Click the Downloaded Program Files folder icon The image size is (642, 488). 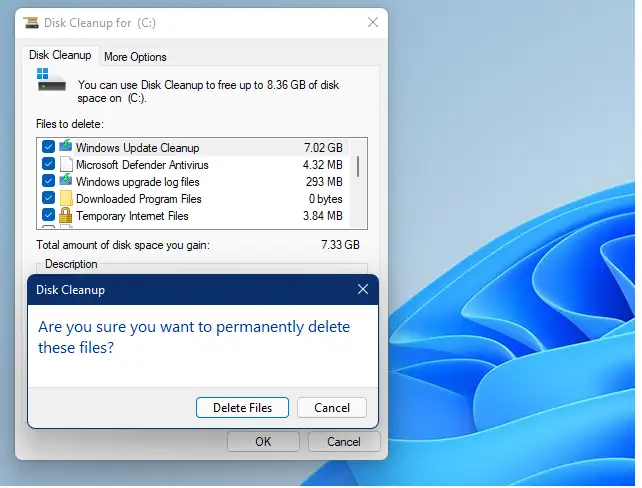(x=66, y=199)
